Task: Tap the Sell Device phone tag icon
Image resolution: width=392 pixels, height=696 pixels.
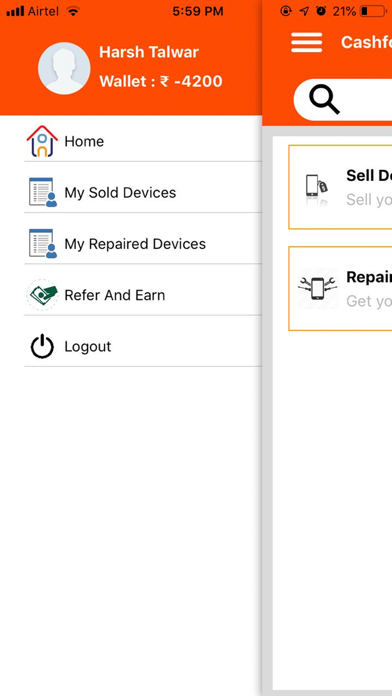Action: click(317, 190)
